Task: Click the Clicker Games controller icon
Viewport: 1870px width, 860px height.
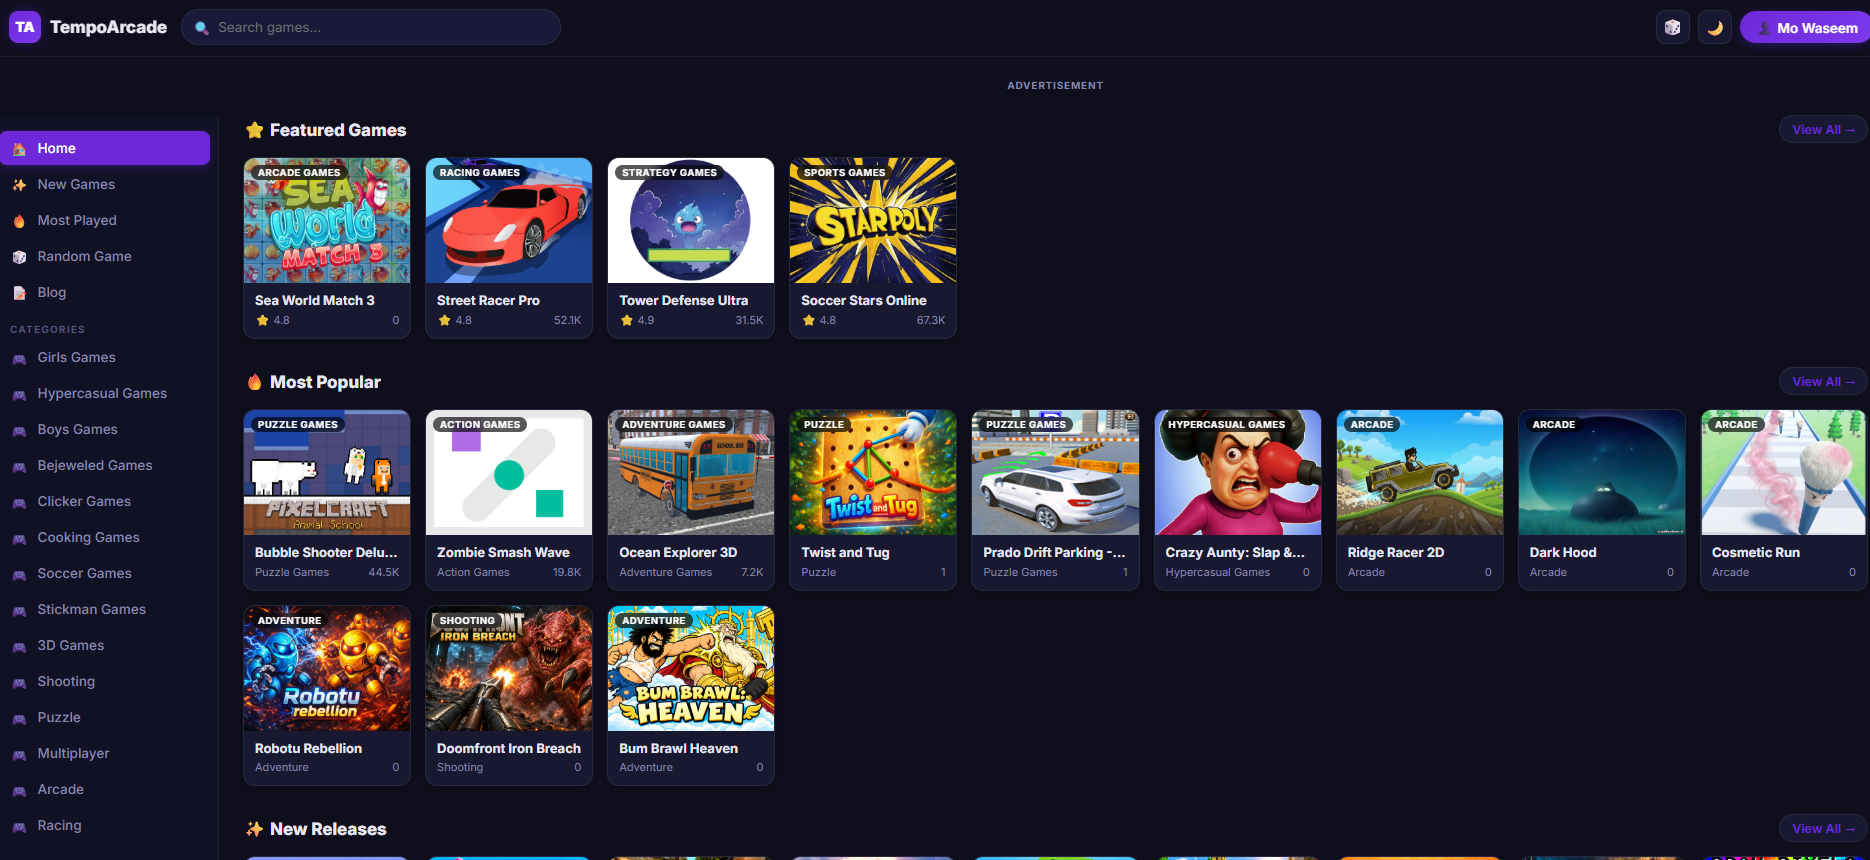Action: point(19,502)
